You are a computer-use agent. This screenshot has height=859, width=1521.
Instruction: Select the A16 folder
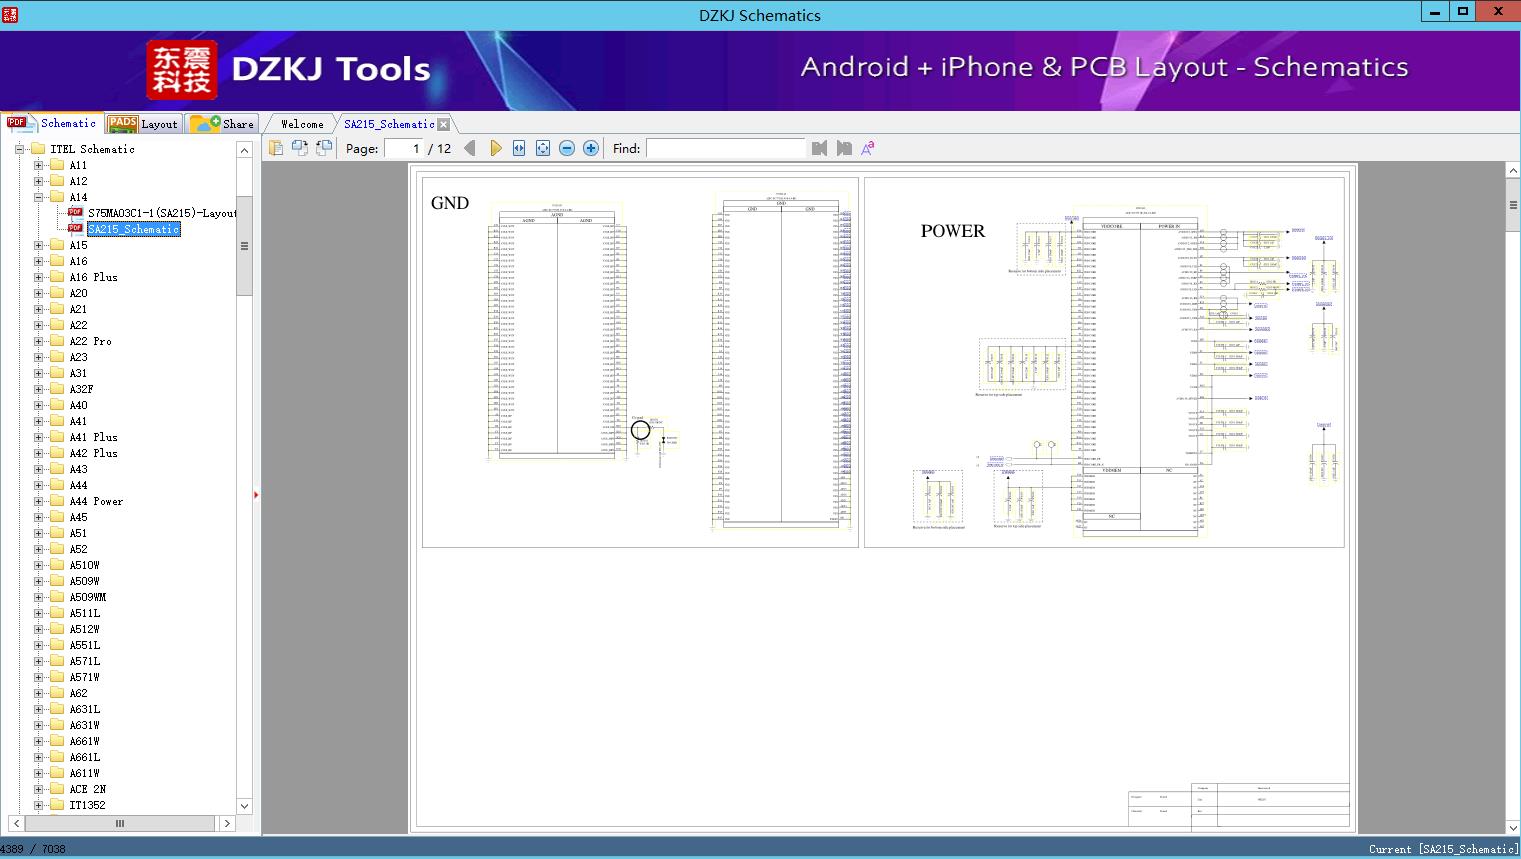pos(78,261)
